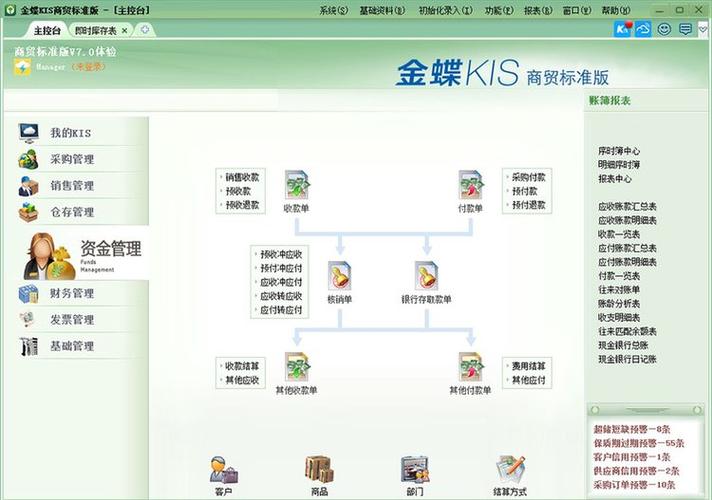The image size is (712, 500).
Task: Switch to the 即时库存表 tab
Action: click(95, 30)
